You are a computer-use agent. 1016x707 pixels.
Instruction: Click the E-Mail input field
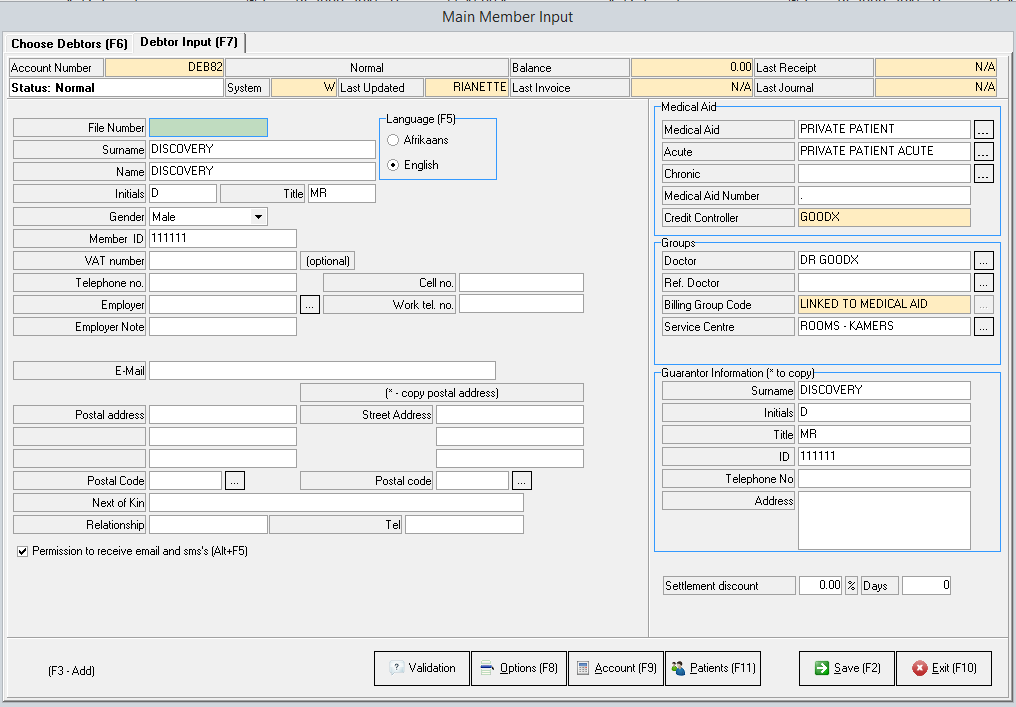tap(322, 371)
